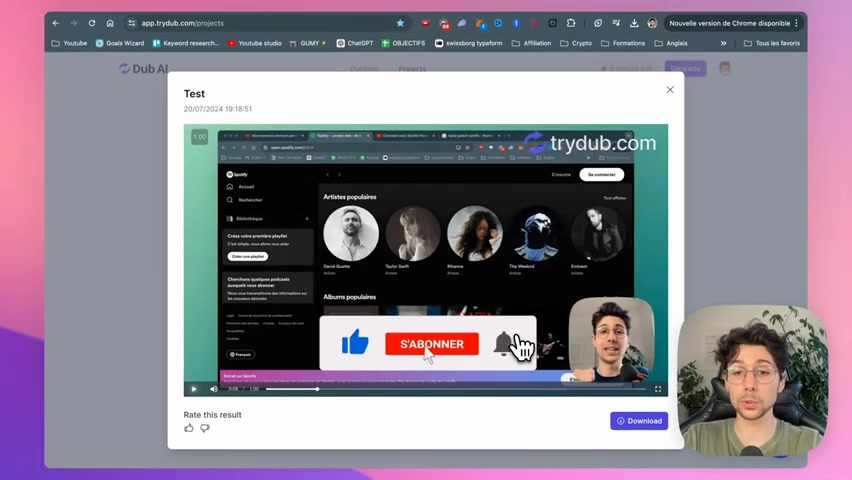Click the Dub AI logo
852x480 pixels.
pyautogui.click(x=143, y=69)
